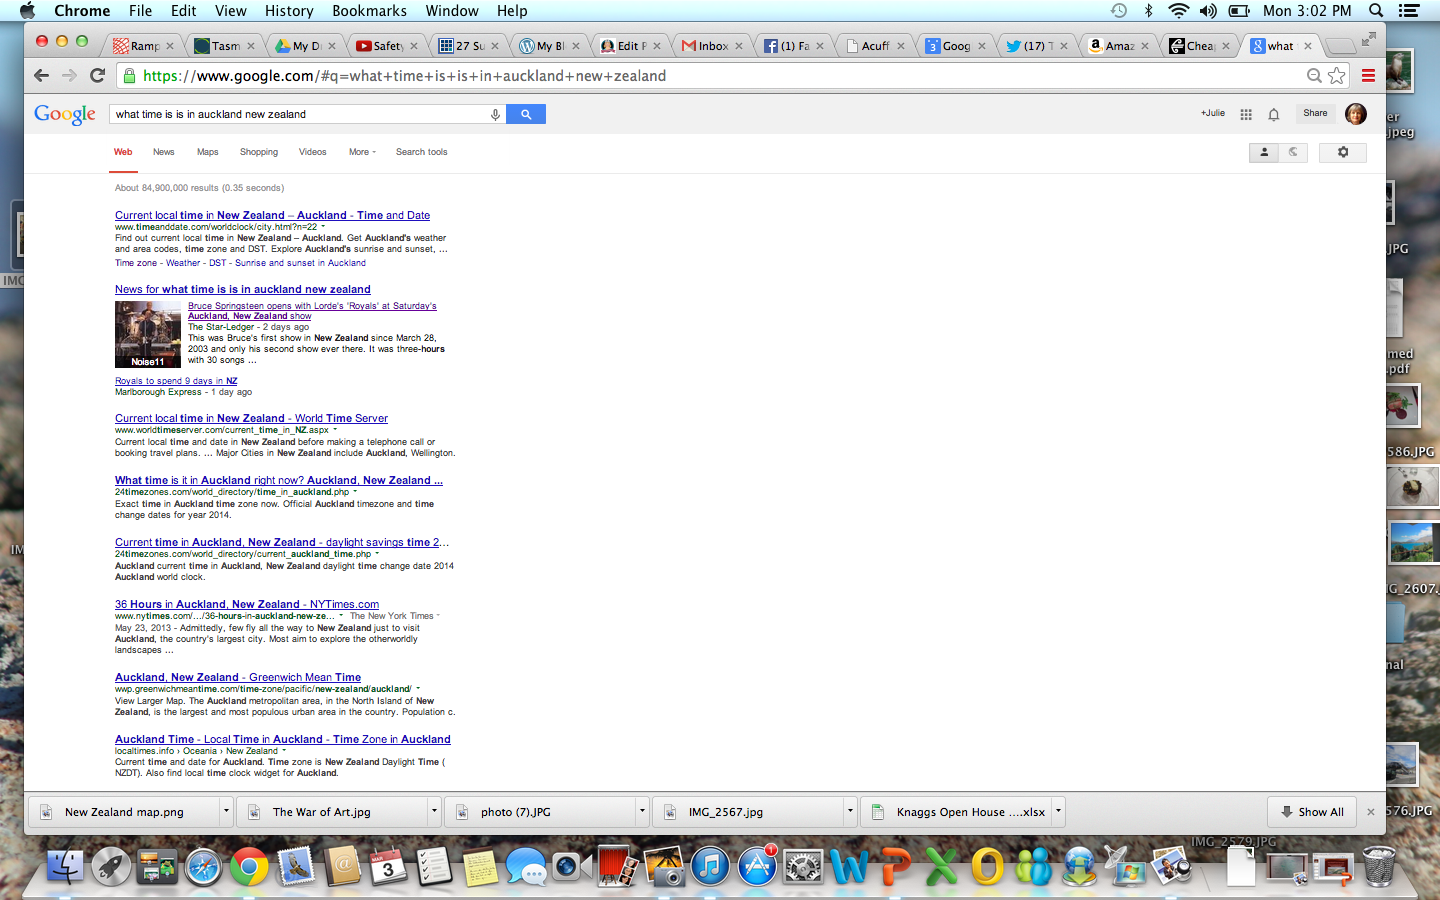Image resolution: width=1440 pixels, height=900 pixels.
Task: Click the browser back arrow
Action: (x=41, y=75)
